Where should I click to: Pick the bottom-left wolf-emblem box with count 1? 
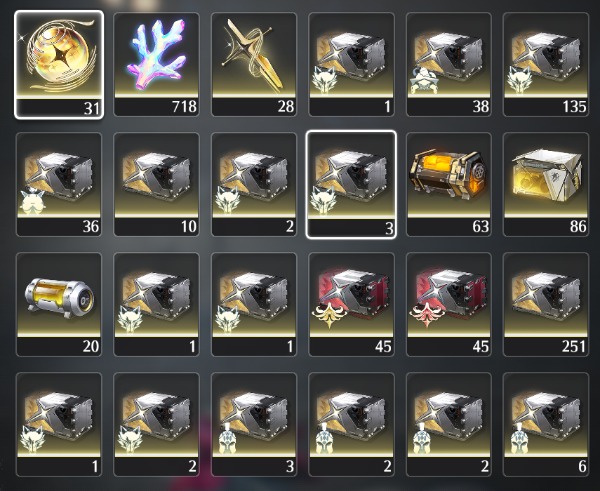59,424
